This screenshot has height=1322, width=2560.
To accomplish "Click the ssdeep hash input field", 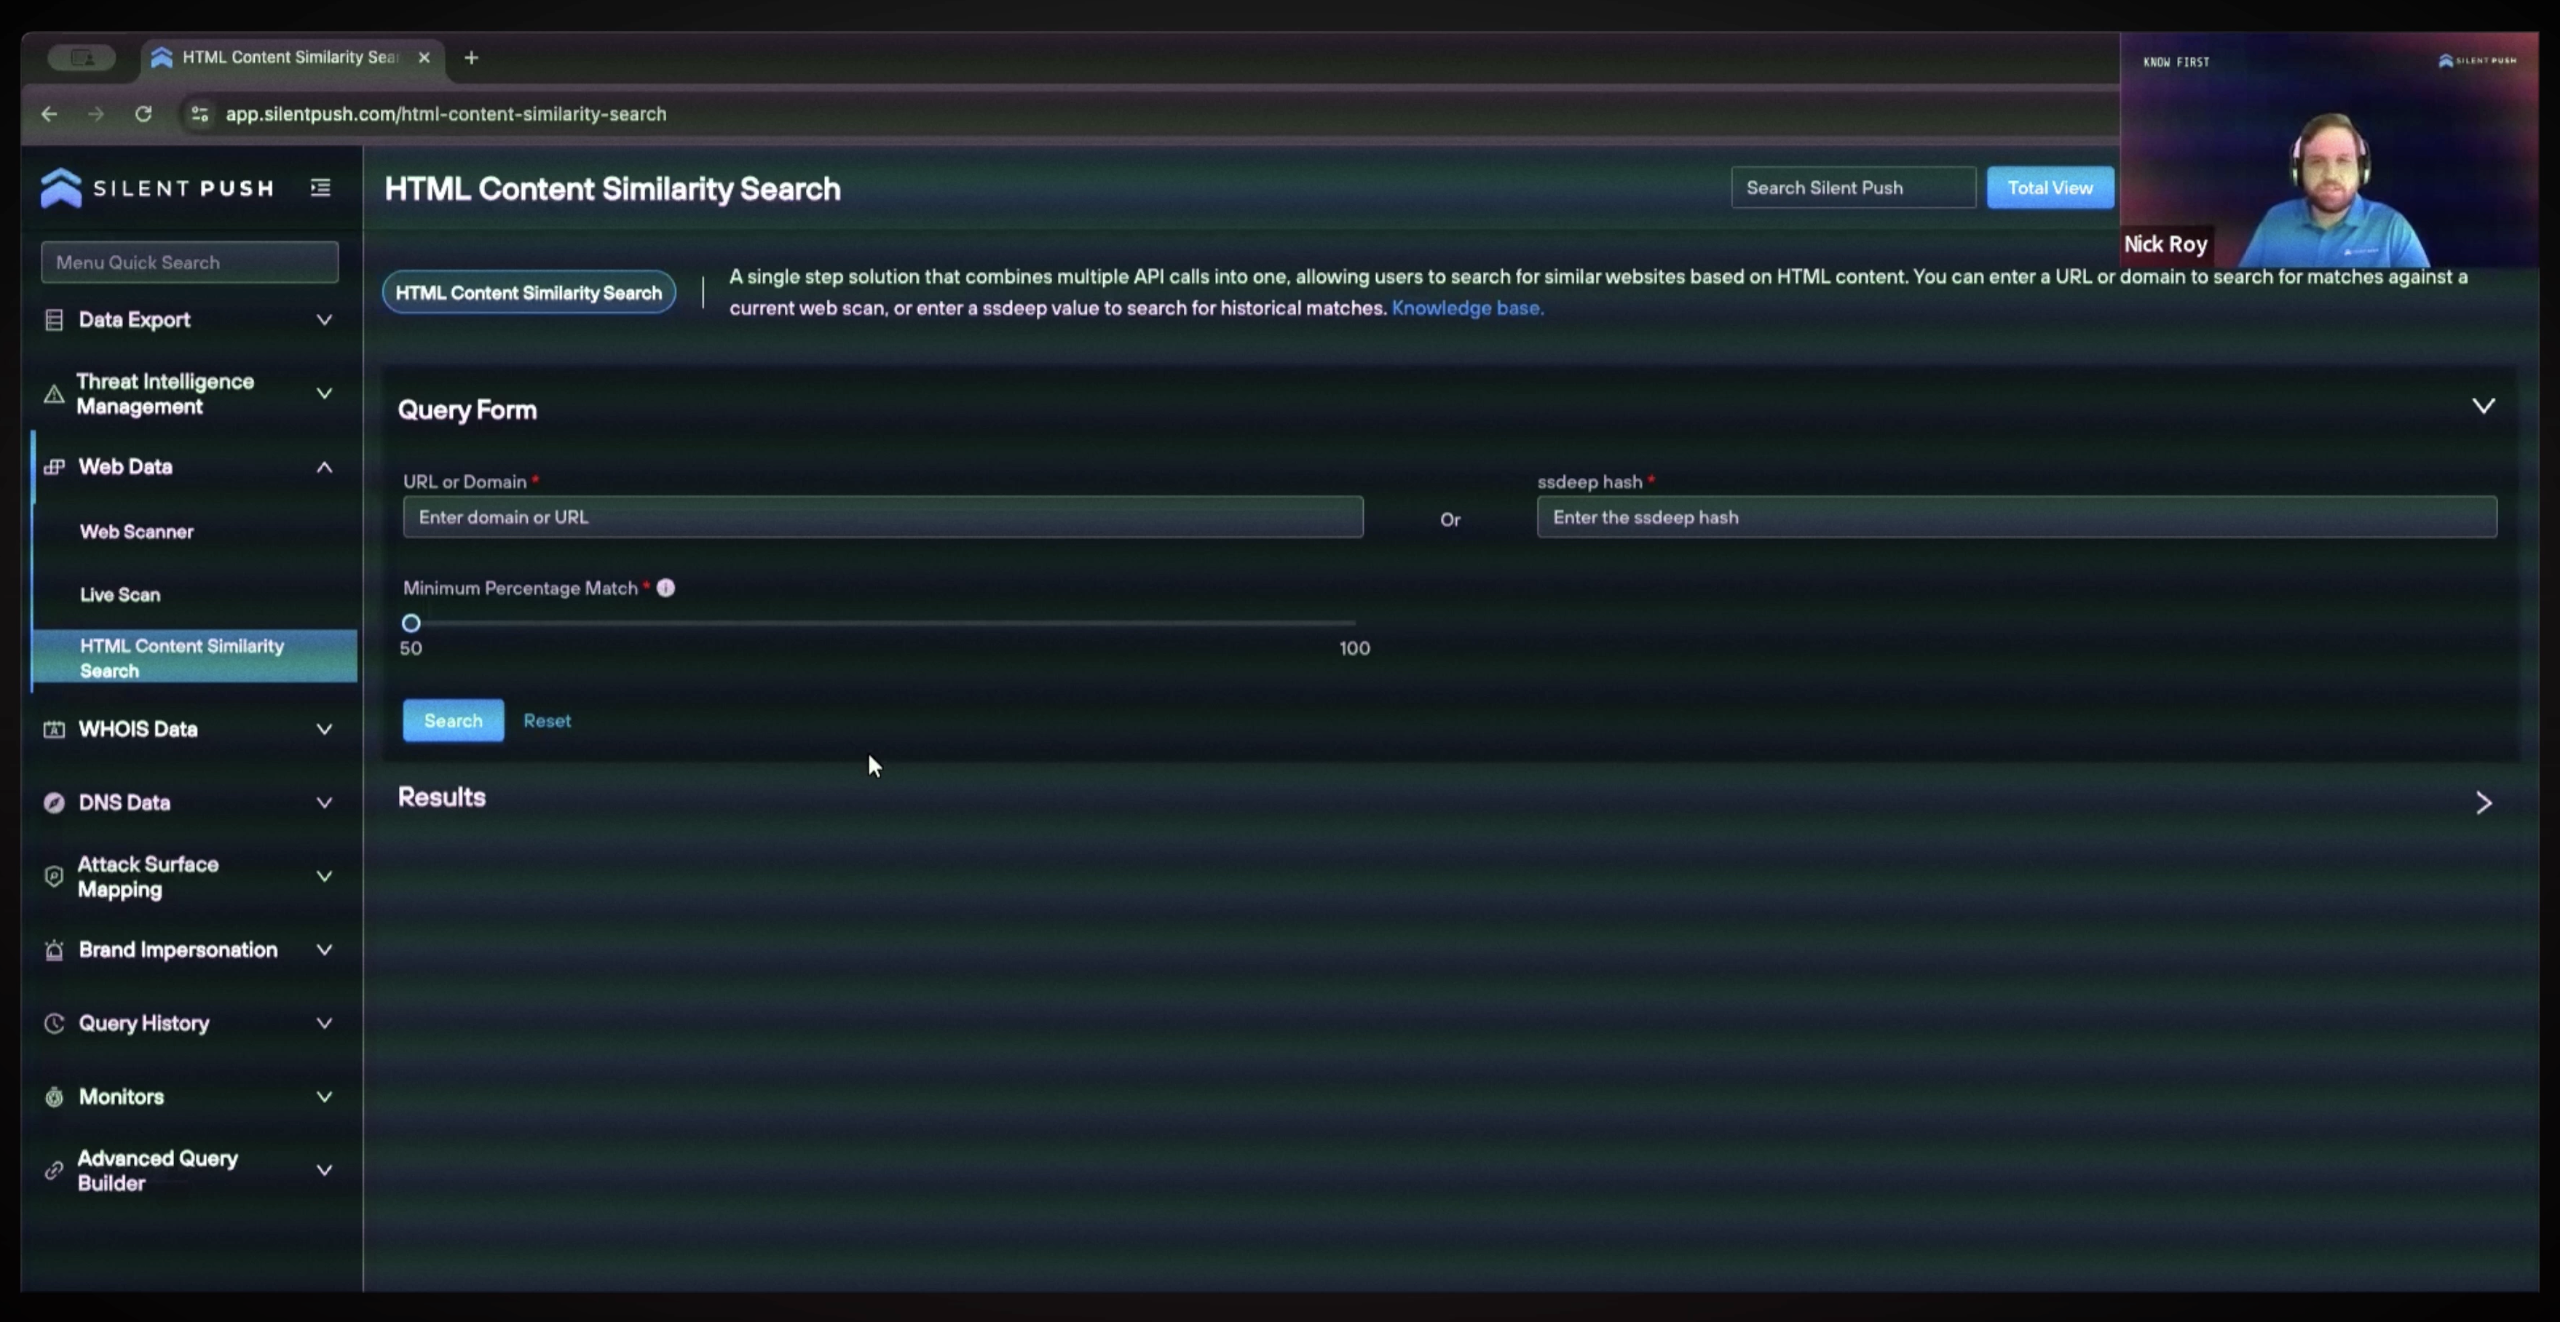I will tap(2016, 517).
